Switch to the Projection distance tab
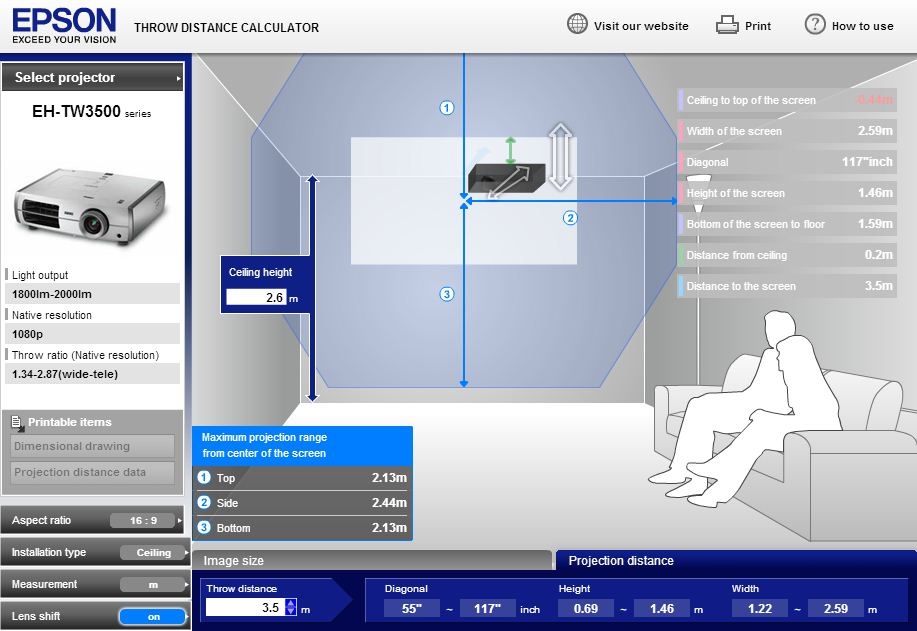 pos(736,560)
